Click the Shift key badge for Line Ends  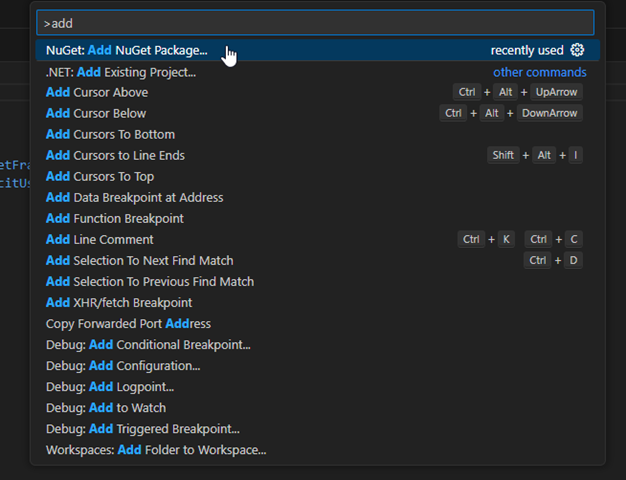tap(503, 155)
